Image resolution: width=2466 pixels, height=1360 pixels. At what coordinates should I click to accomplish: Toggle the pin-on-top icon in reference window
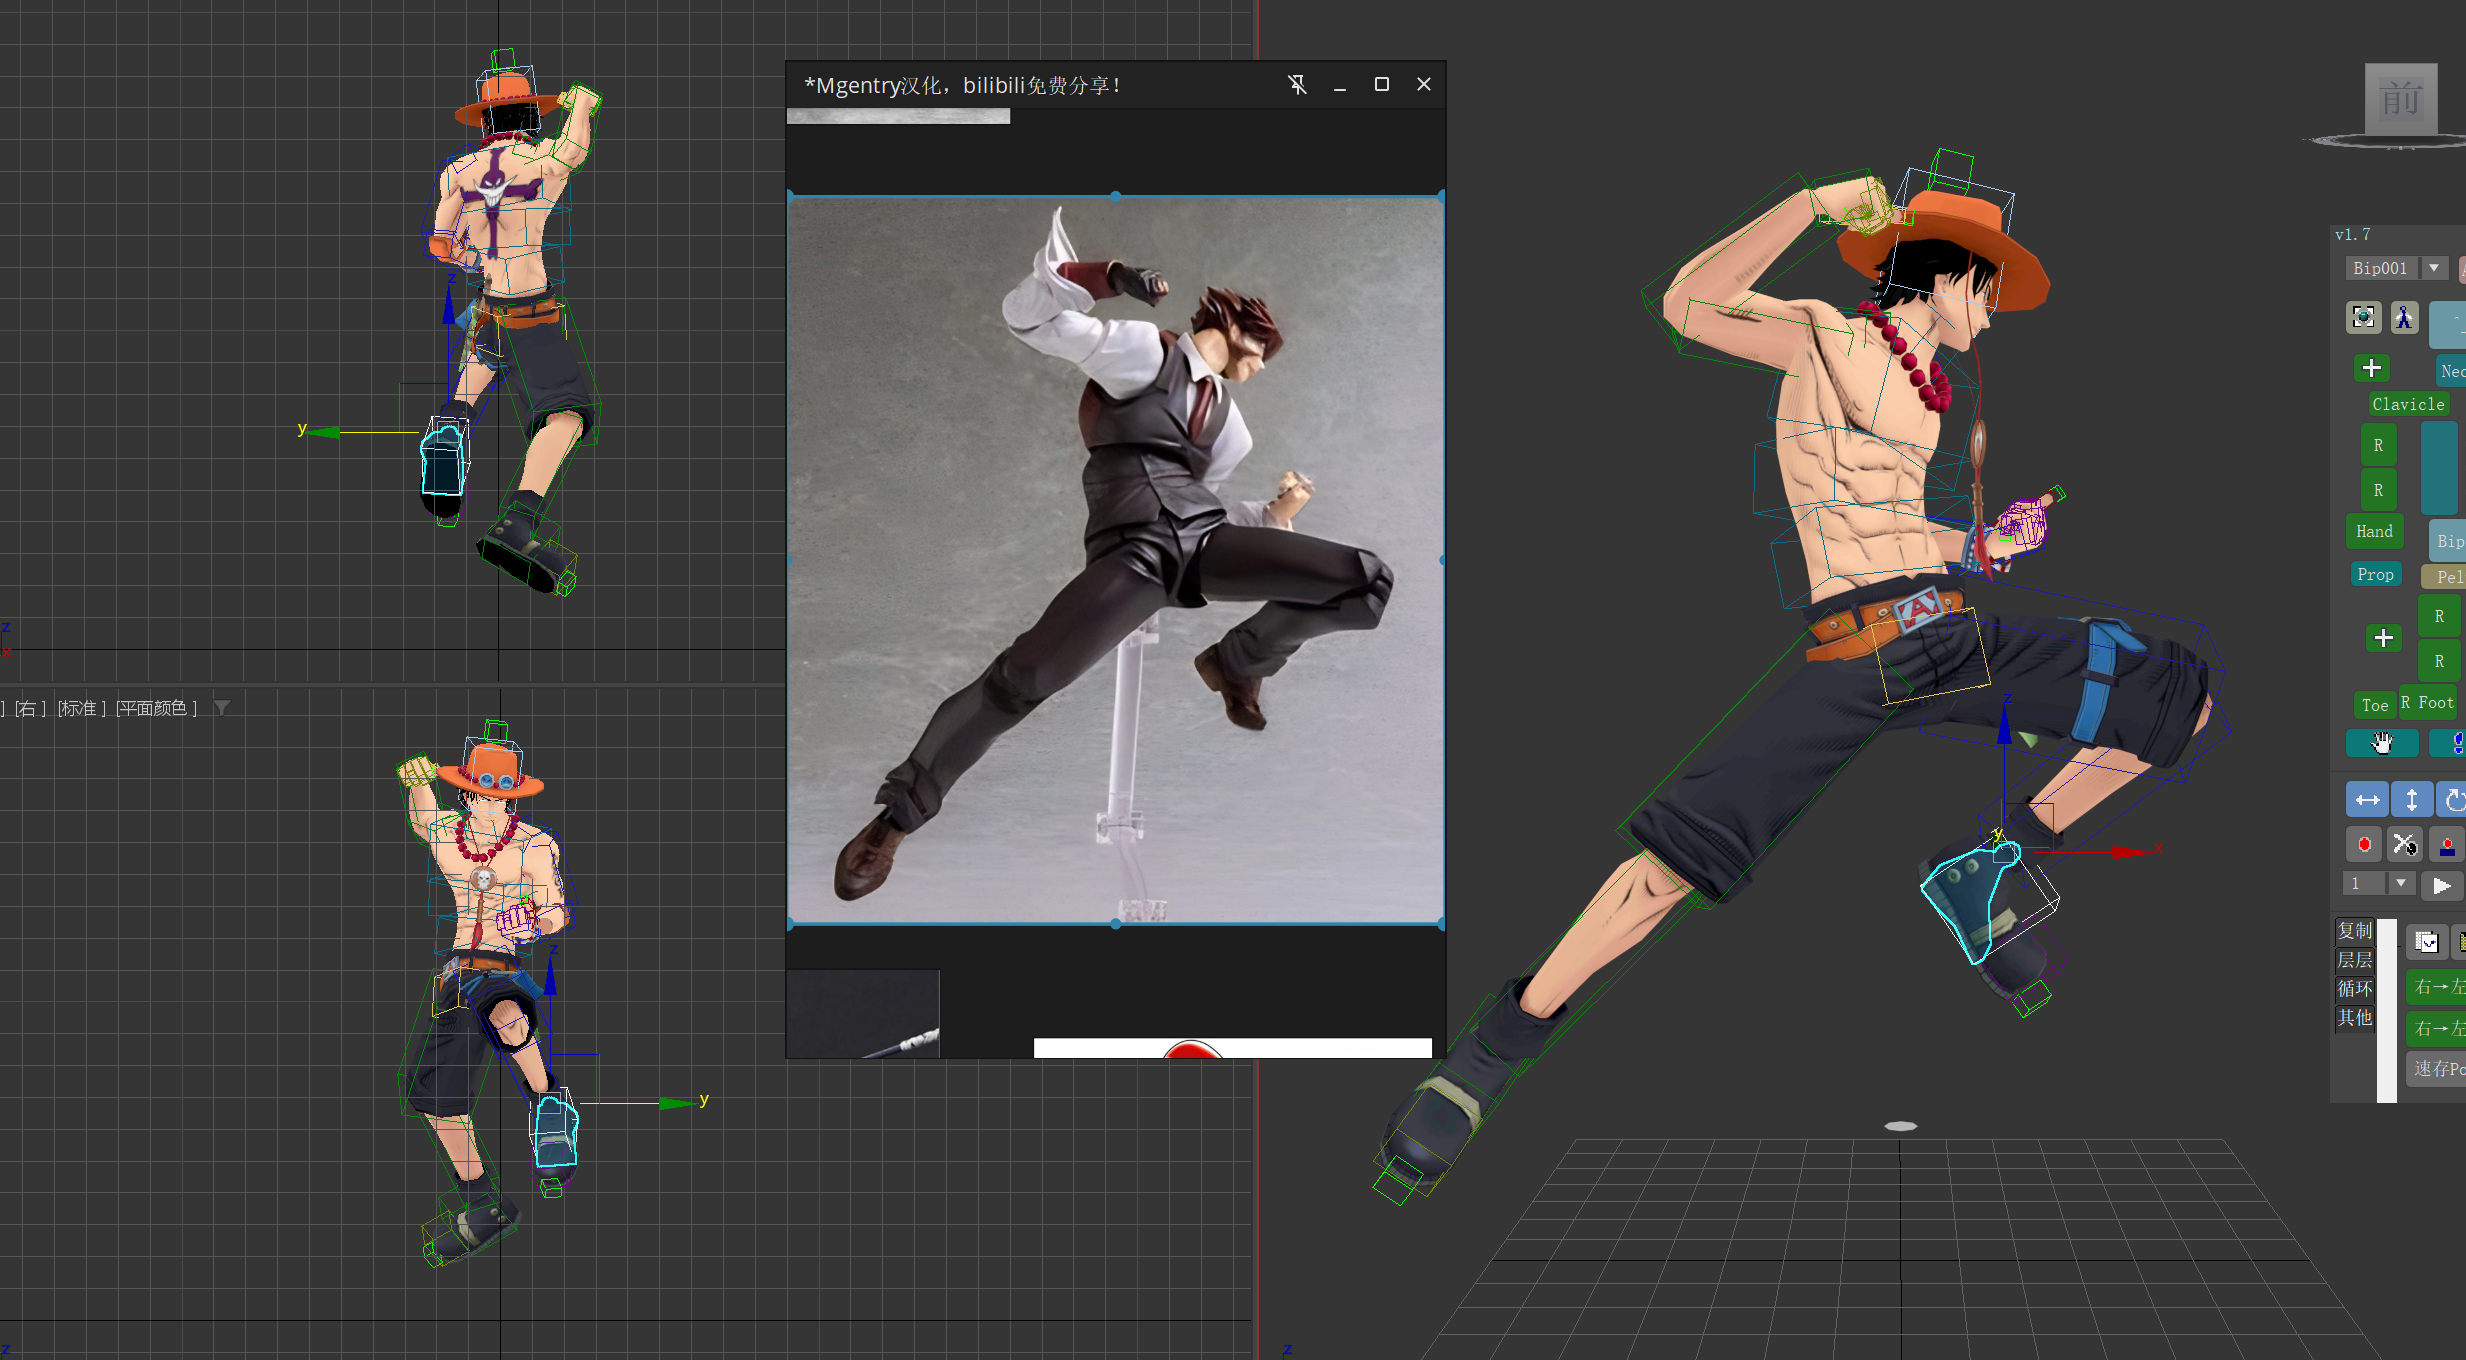coord(1297,85)
